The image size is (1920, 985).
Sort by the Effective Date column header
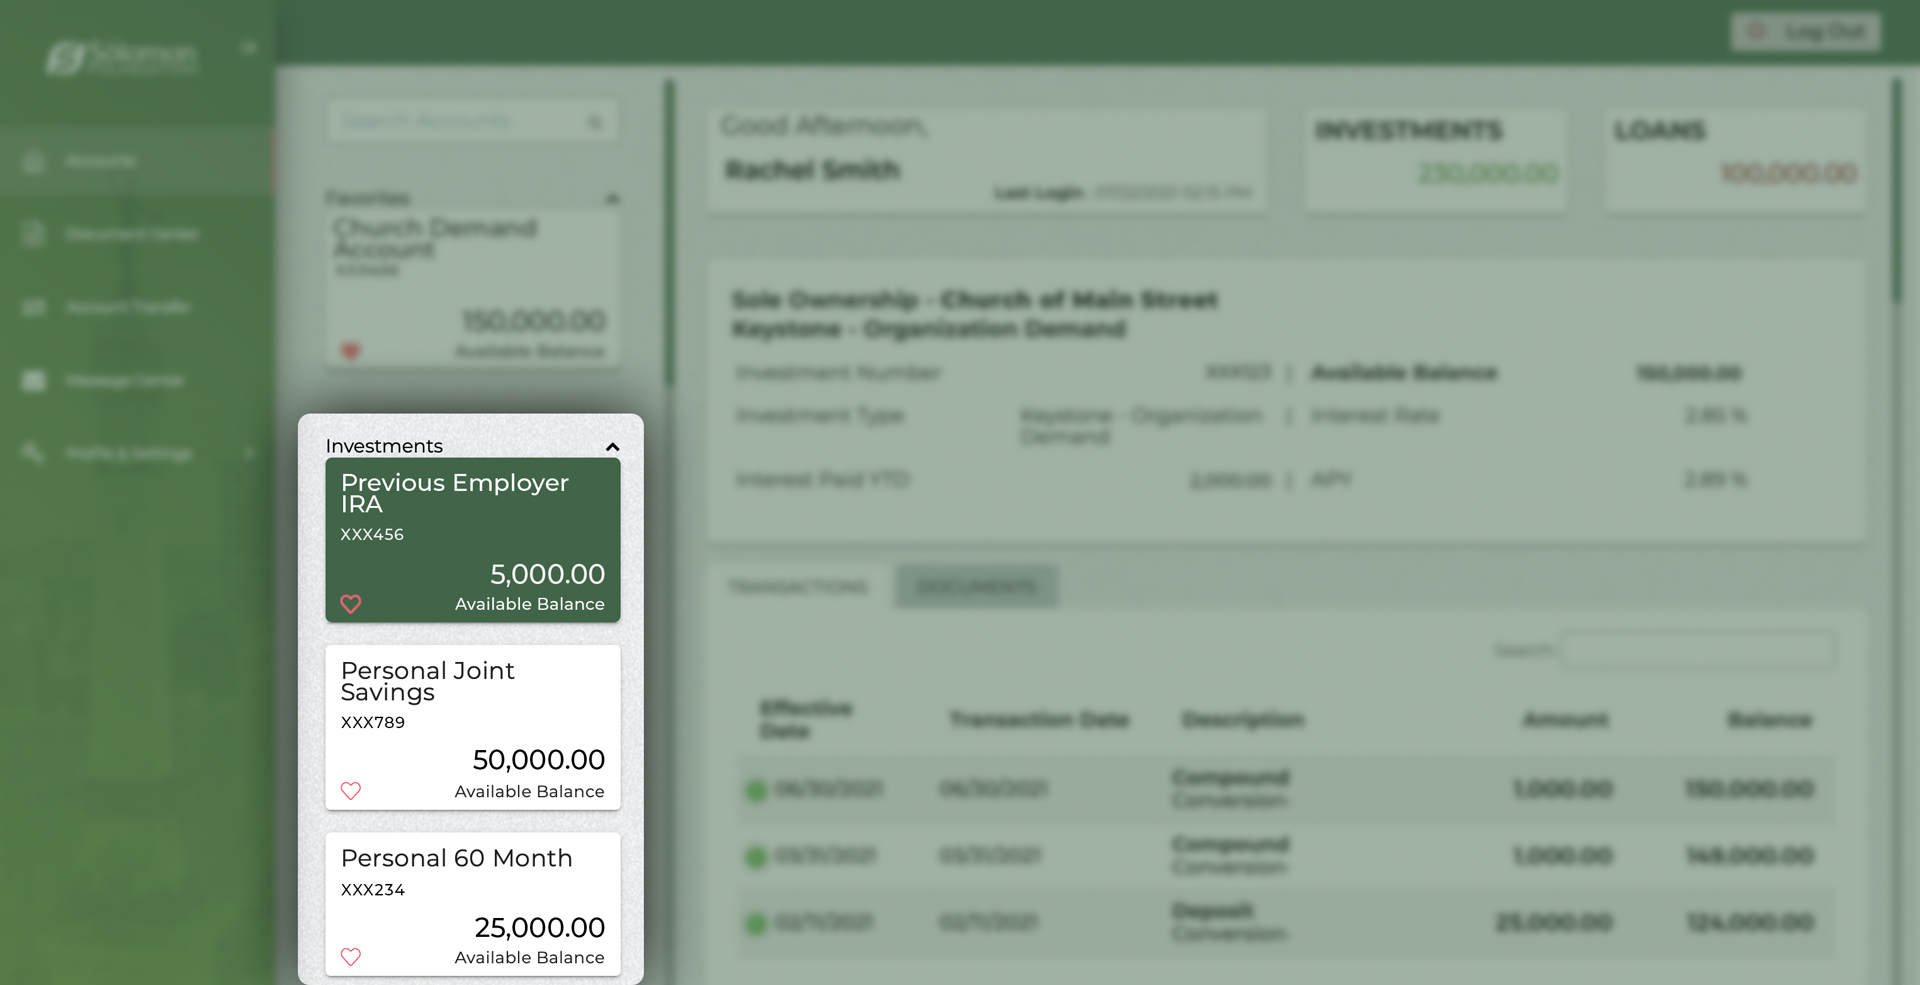tap(806, 719)
